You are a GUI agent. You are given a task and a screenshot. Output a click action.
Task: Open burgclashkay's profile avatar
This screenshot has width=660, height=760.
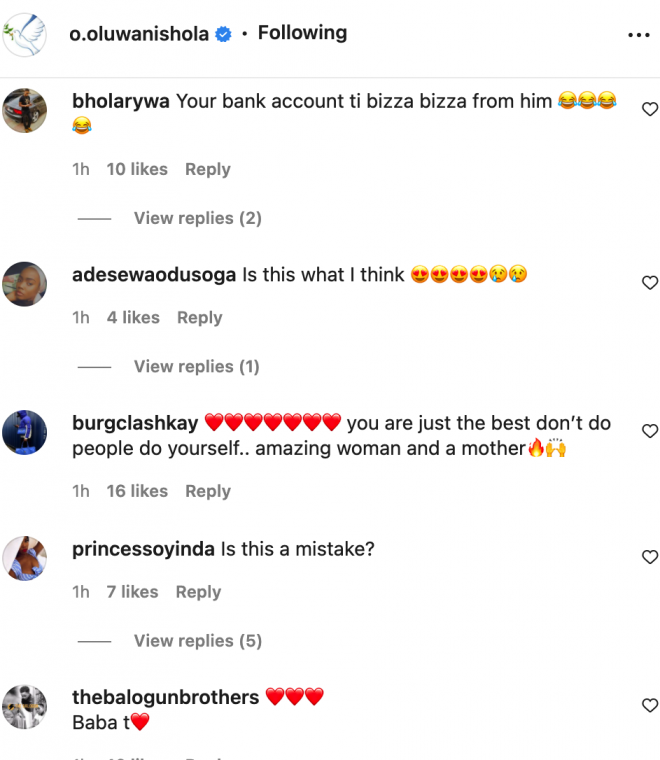(x=25, y=432)
